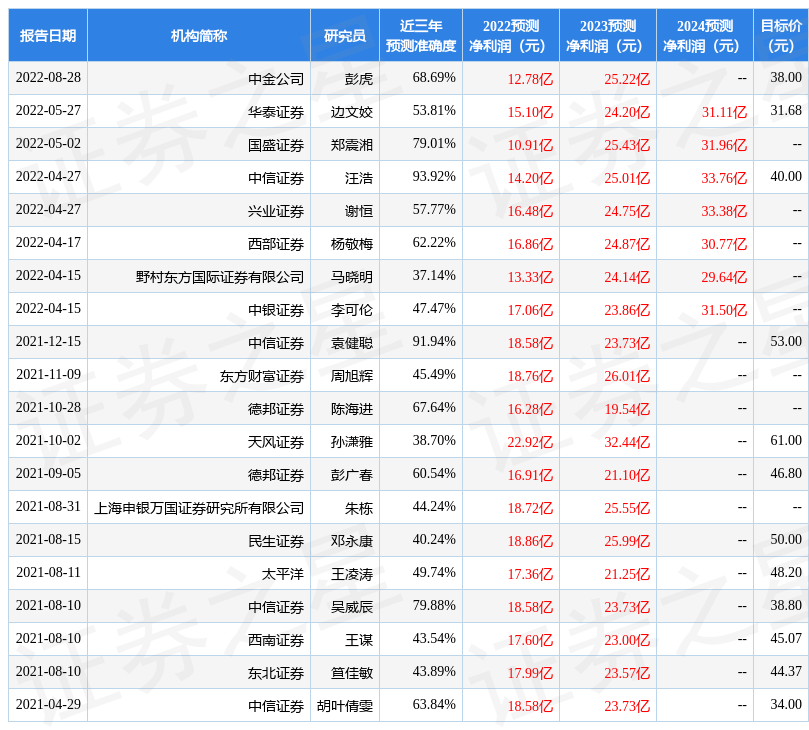Screen dimensions: 809x730
Task: Click the date 2021-04-29
Action: (x=48, y=705)
